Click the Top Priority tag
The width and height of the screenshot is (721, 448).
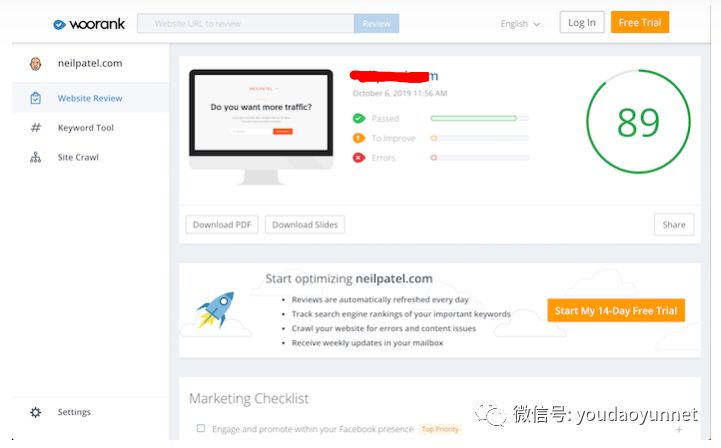tap(440, 429)
